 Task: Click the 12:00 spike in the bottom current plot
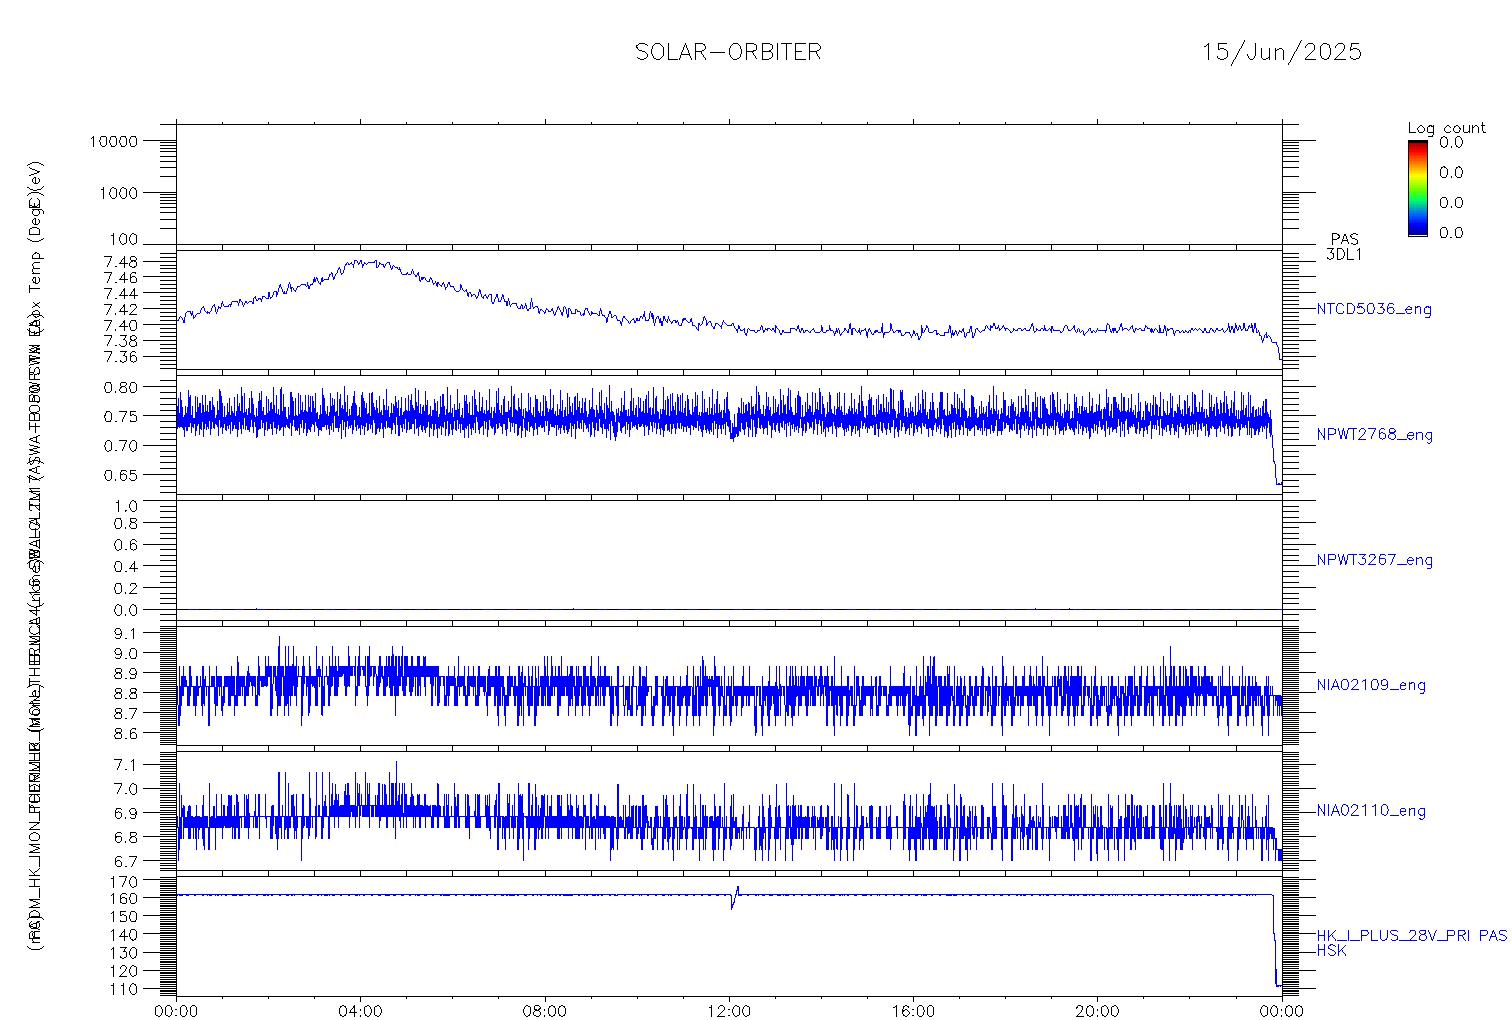[735, 897]
